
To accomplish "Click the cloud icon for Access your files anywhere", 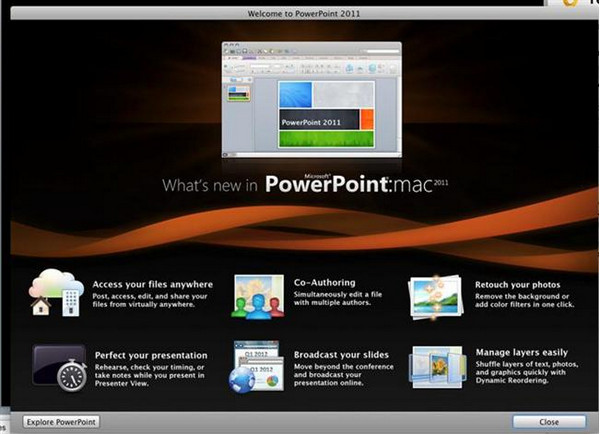I will tap(57, 293).
